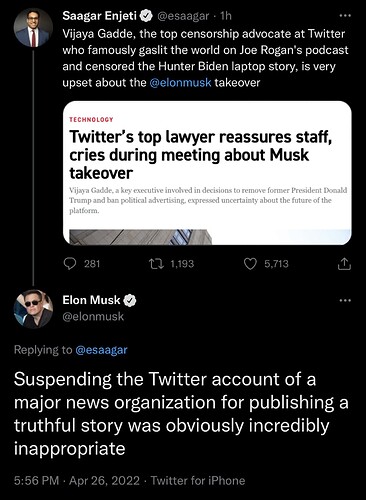Screen dimensions: 366x500
Task: Click the Twitter for iPhone source label
Action: point(198,481)
